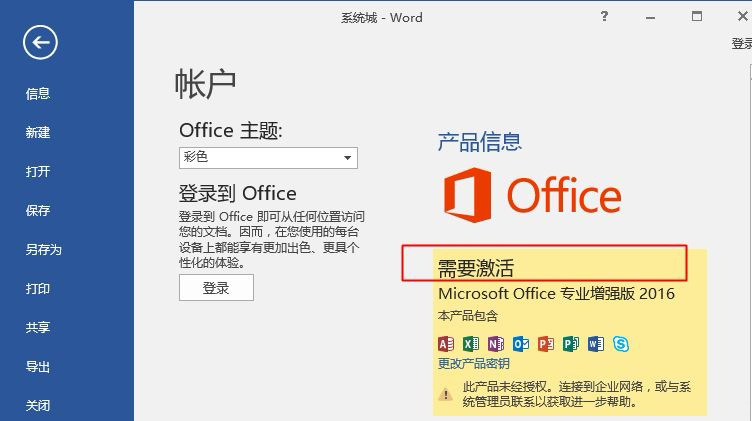Screen dimensions: 752x421
Task: Click the Office 主题 label
Action: 231,130
